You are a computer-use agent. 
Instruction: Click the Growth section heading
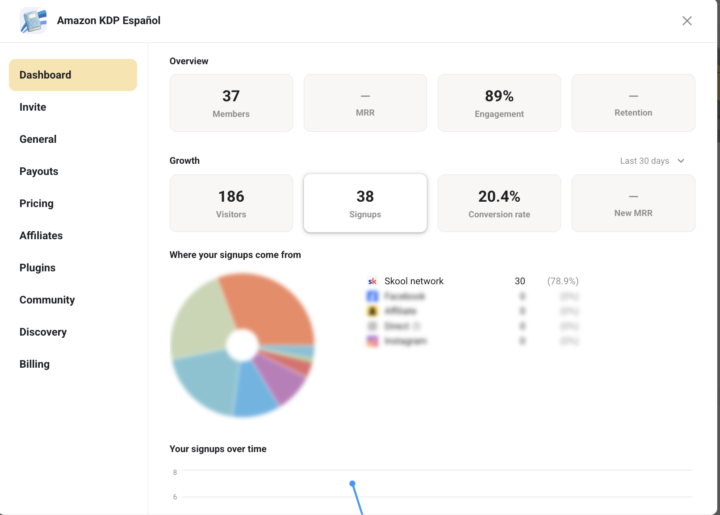[184, 161]
